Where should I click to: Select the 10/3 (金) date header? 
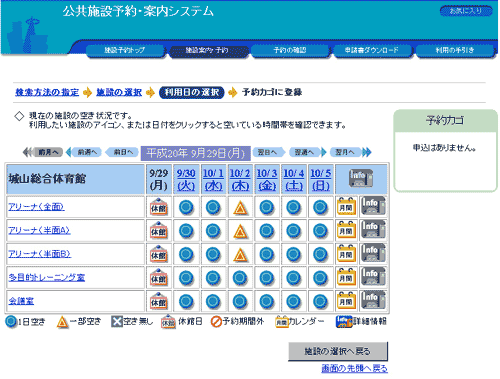tap(267, 179)
